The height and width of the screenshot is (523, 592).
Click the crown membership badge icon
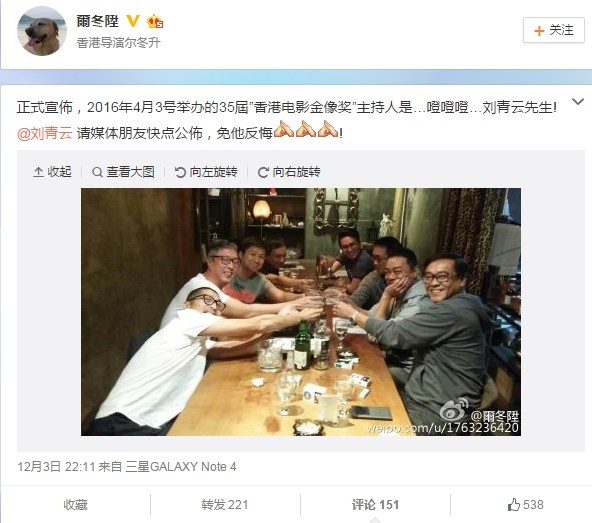pyautogui.click(x=155, y=21)
